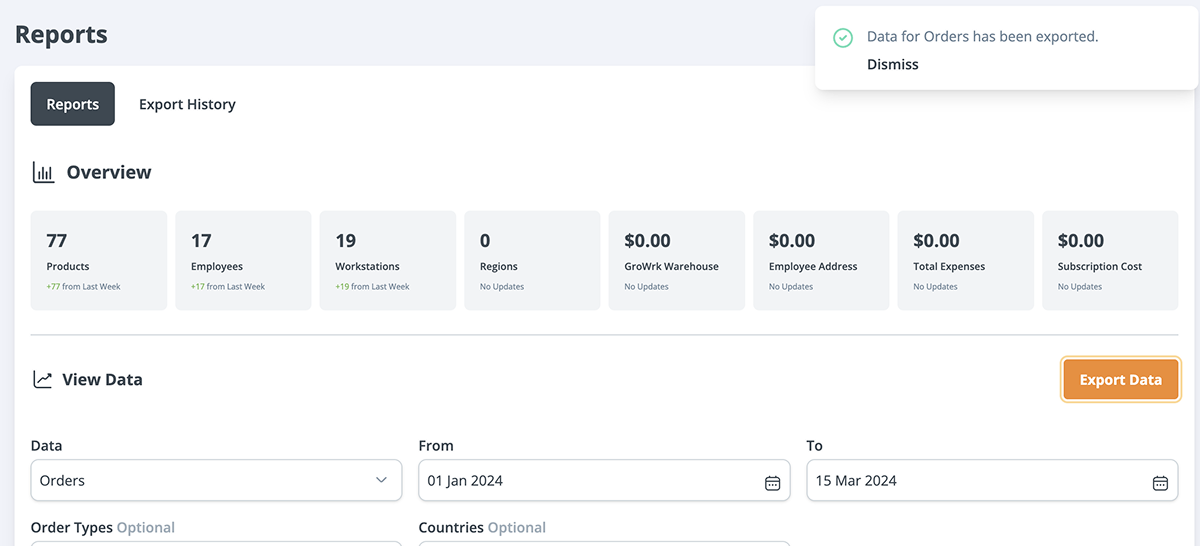Open the Orders data type selector
Screen dimensions: 1200x546
200,481
